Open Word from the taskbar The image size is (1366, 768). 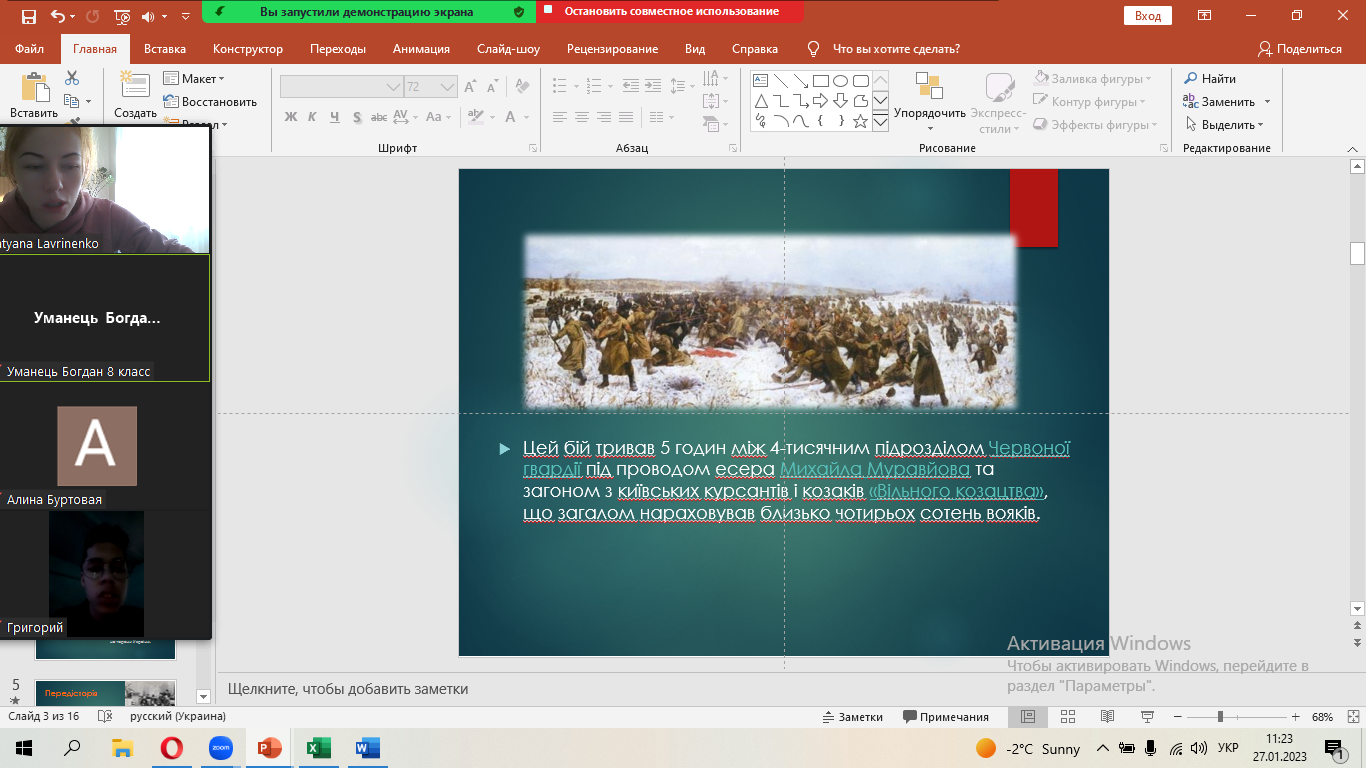tap(367, 748)
